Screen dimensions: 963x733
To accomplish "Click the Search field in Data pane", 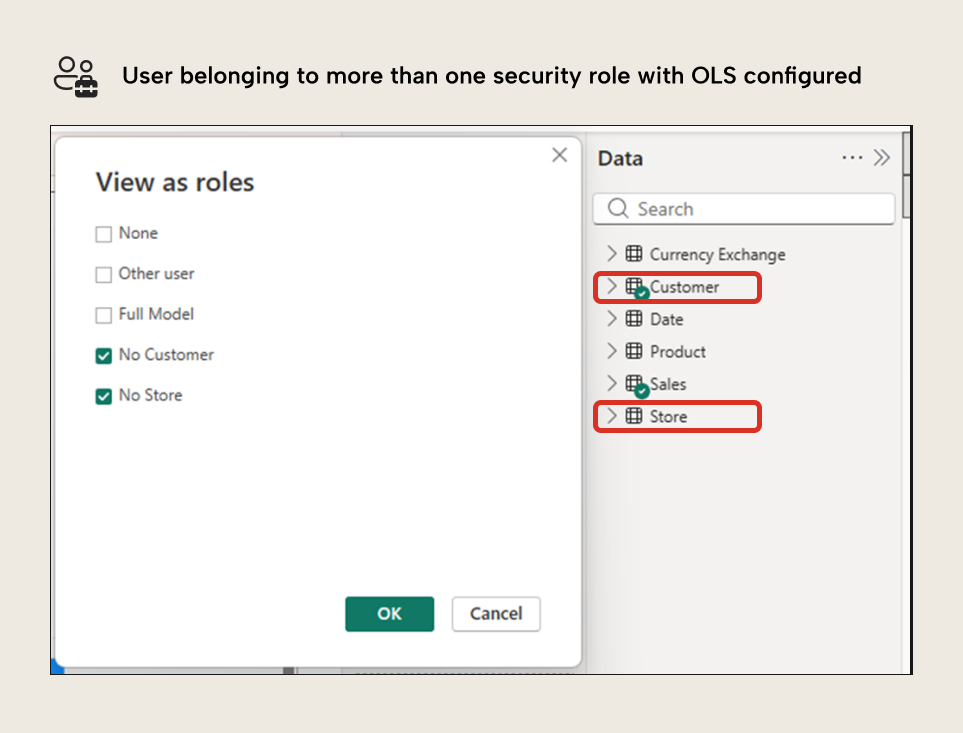I will [744, 209].
